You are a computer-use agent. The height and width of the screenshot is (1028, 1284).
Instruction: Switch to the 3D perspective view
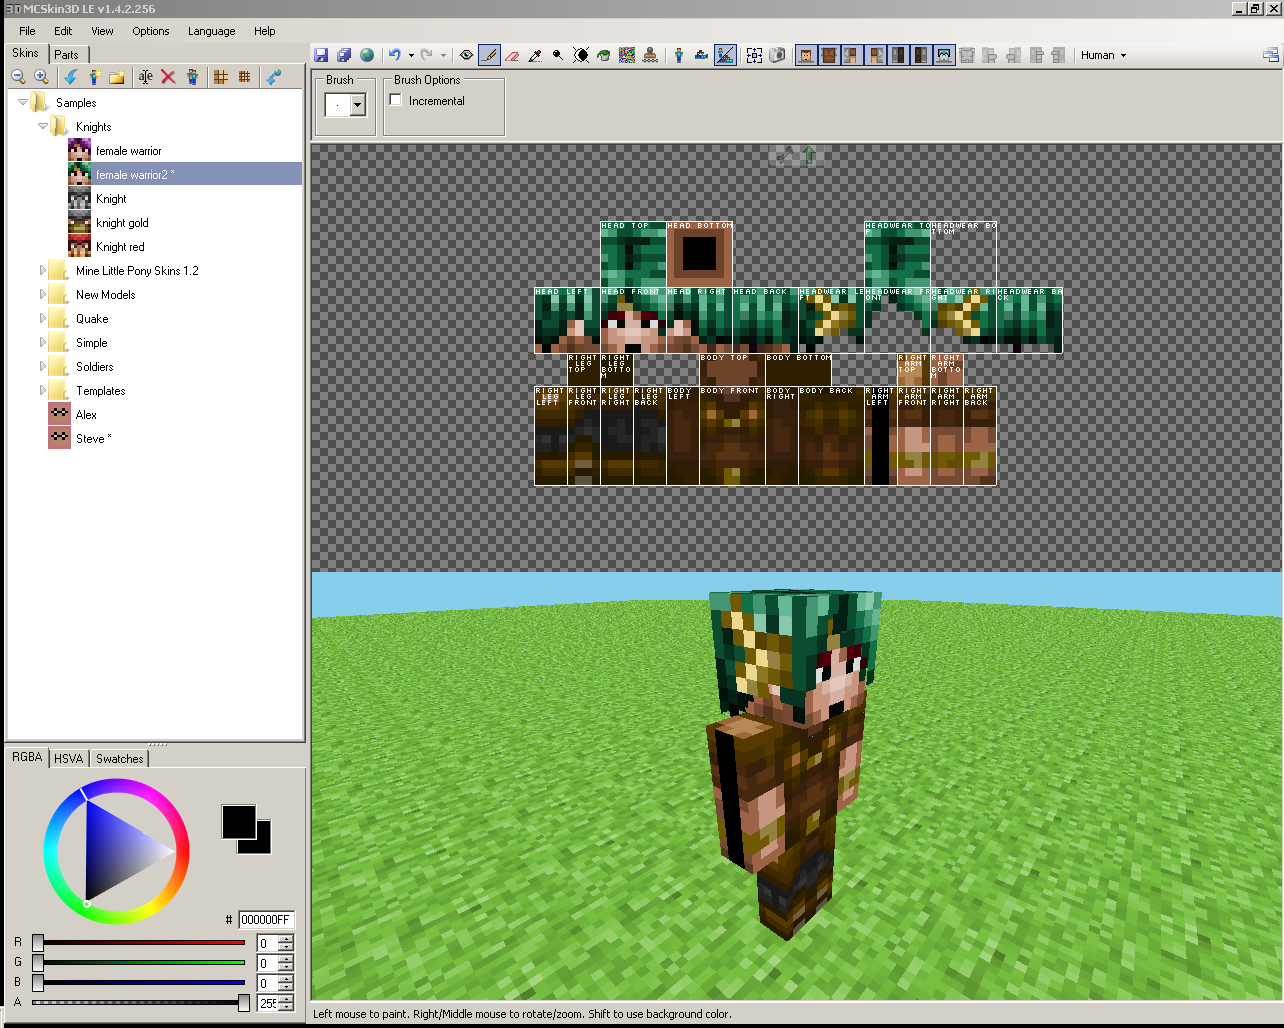(679, 56)
